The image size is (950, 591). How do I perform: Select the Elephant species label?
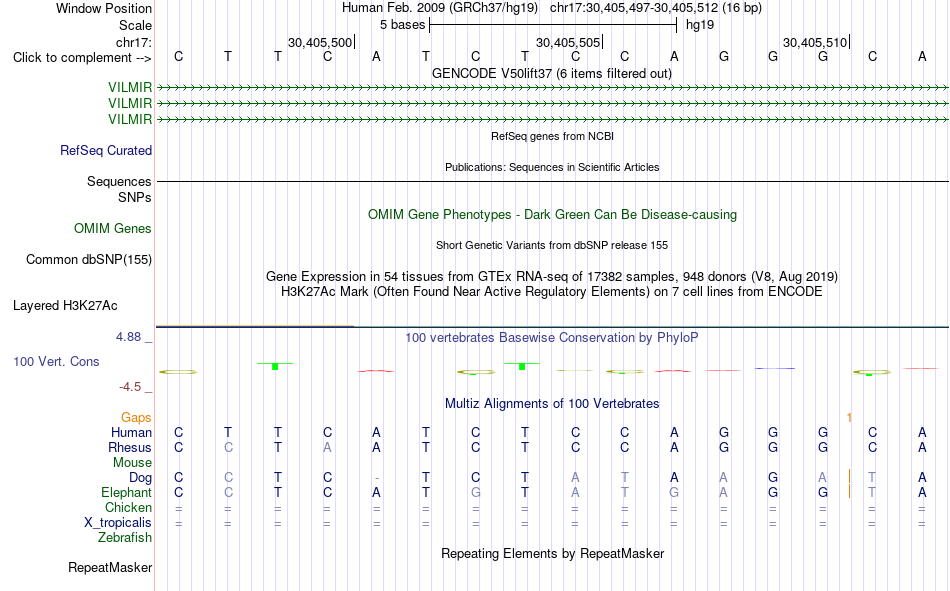click(x=127, y=492)
